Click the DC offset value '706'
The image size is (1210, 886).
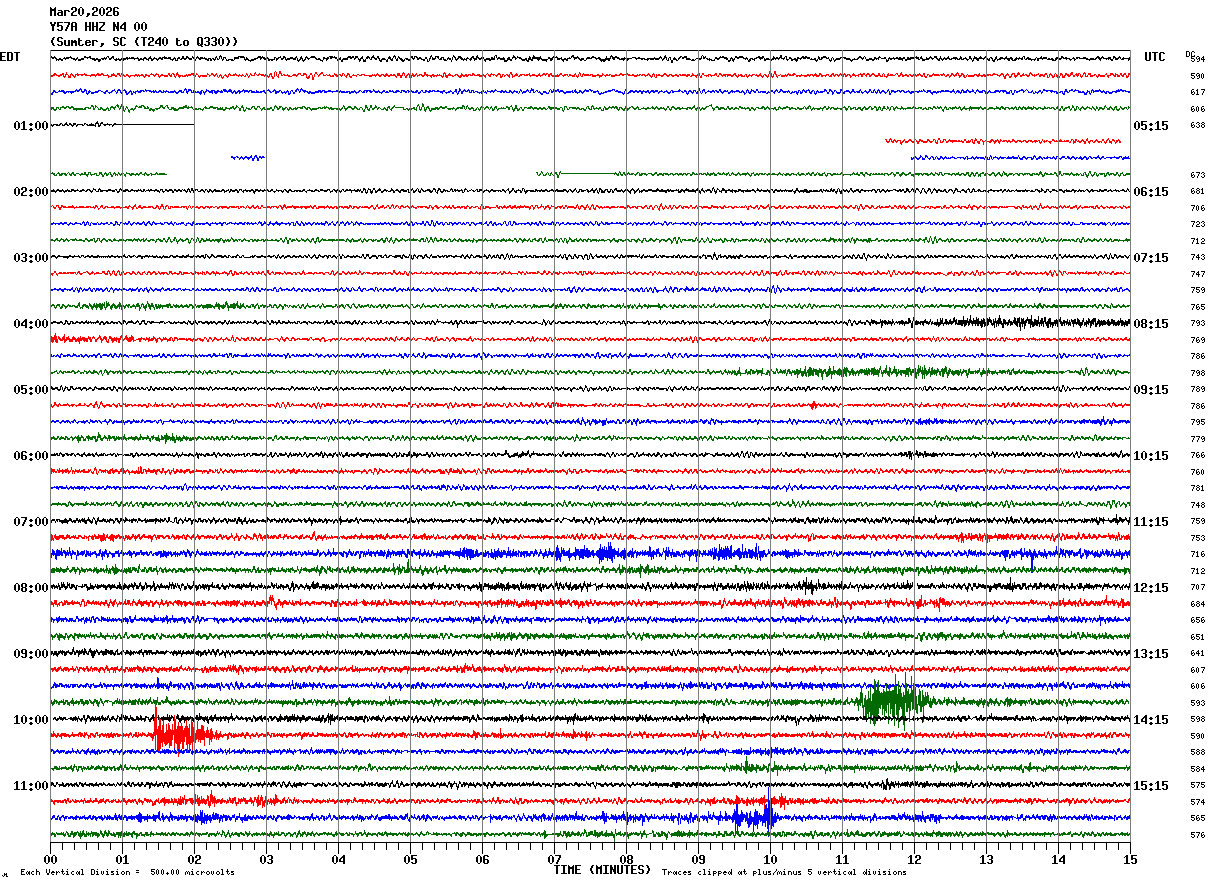[x=1197, y=208]
